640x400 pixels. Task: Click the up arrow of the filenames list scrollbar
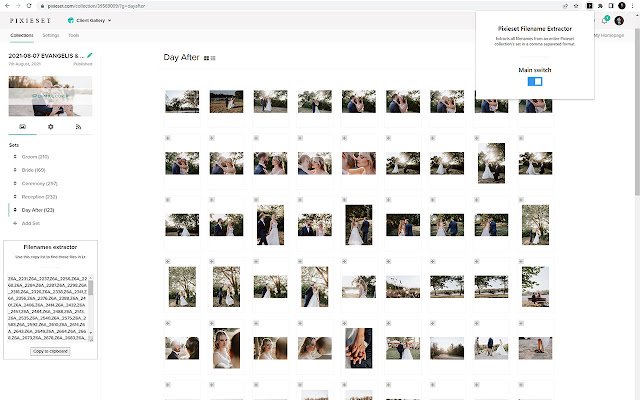(91, 278)
